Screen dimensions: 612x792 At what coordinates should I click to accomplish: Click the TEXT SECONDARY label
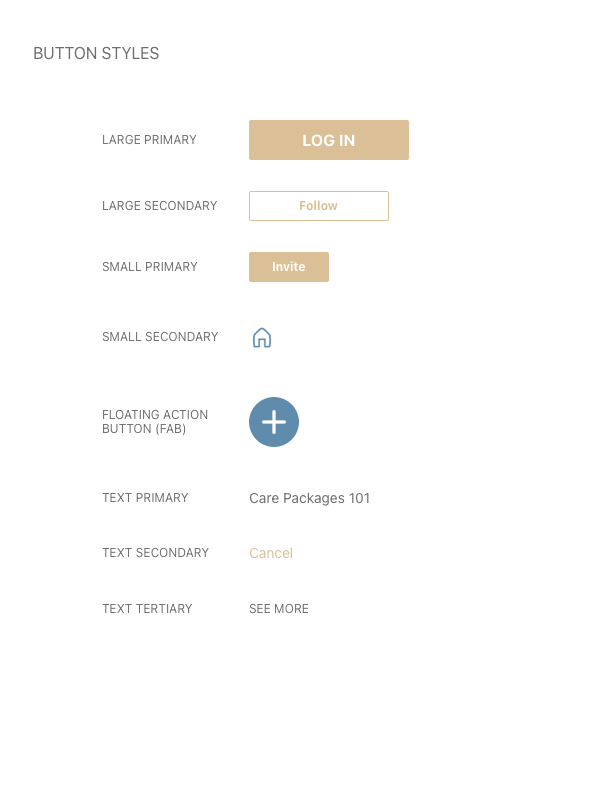[156, 553]
